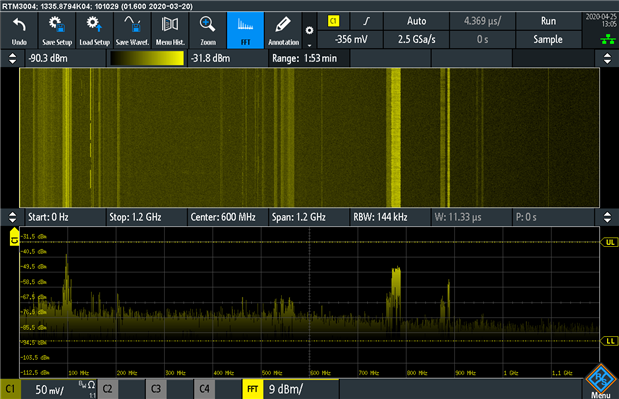
Task: Select the UL upper level marker
Action: [609, 242]
